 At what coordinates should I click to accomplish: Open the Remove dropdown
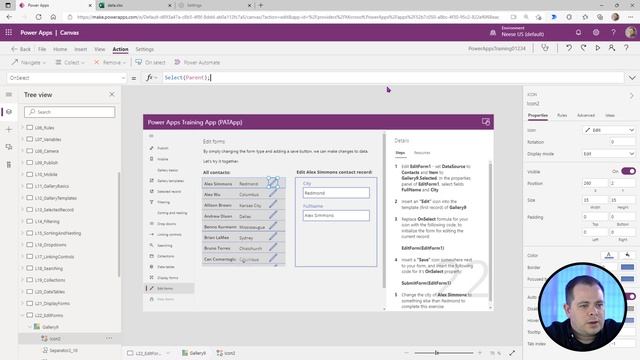tap(110, 62)
